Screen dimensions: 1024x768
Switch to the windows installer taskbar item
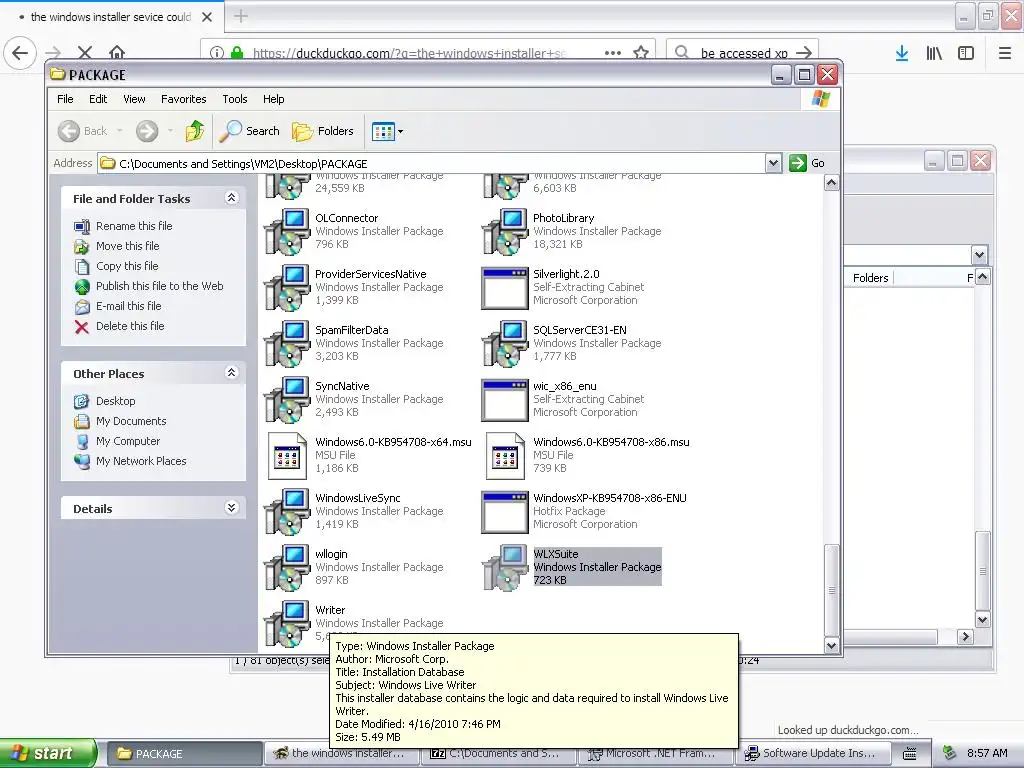pos(343,753)
